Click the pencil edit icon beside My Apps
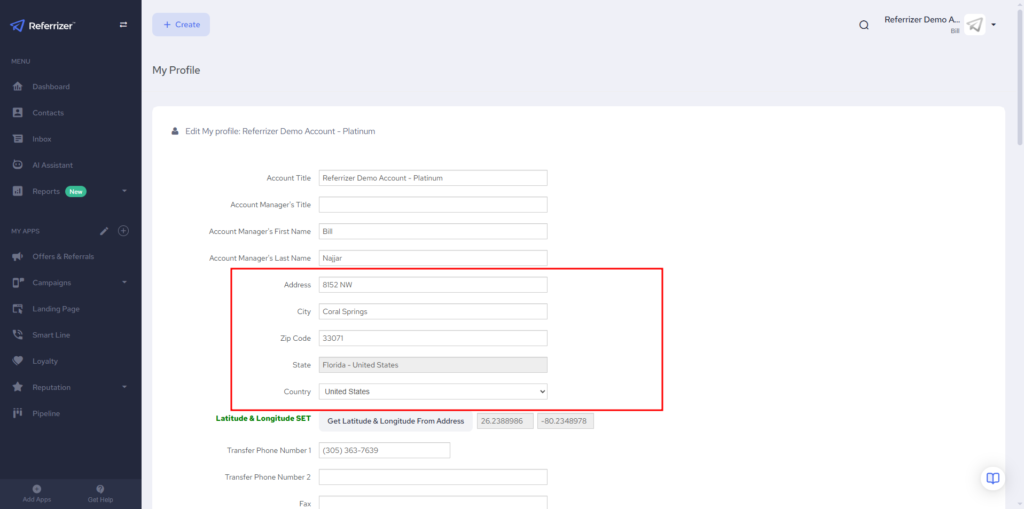This screenshot has height=509, width=1024. pos(104,231)
